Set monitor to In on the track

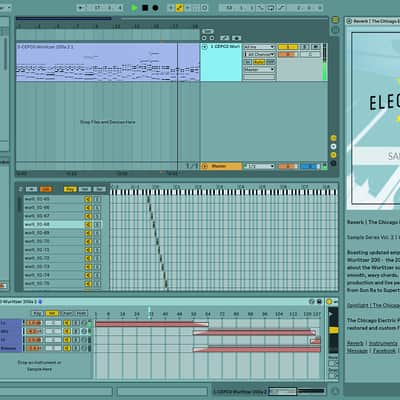coord(248,62)
